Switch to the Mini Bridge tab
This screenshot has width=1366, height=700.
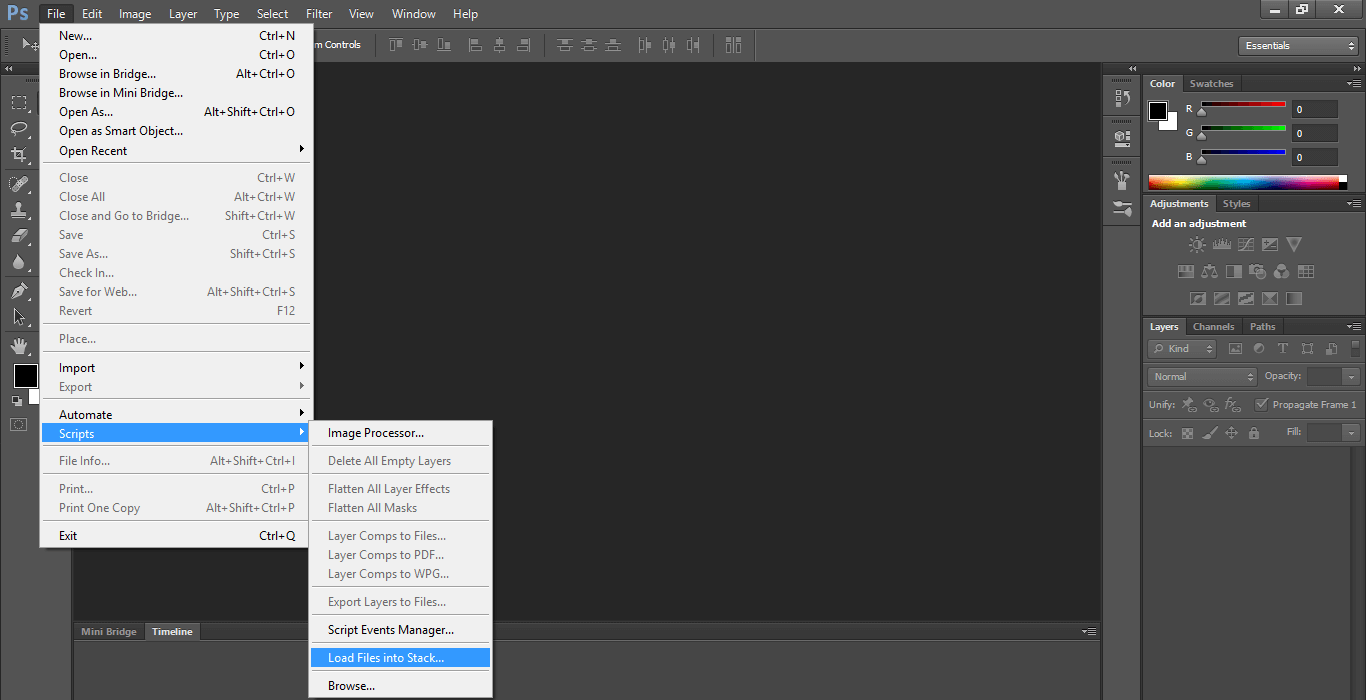coord(108,632)
